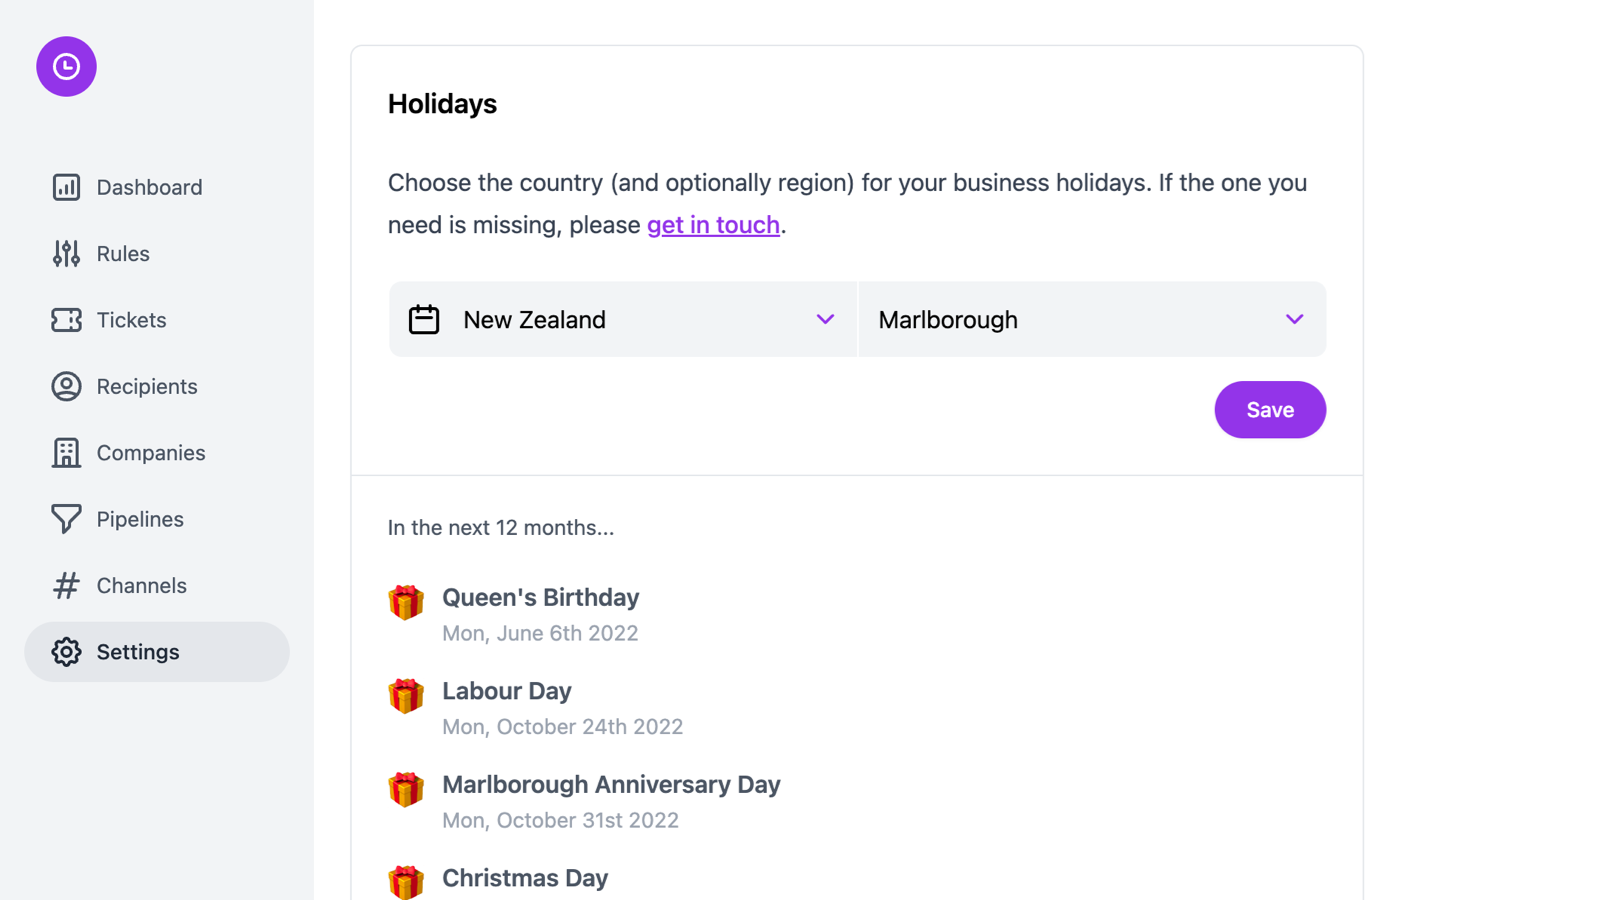Open Dashboard from the navigation menu
This screenshot has height=900, width=1600.
[x=149, y=187]
